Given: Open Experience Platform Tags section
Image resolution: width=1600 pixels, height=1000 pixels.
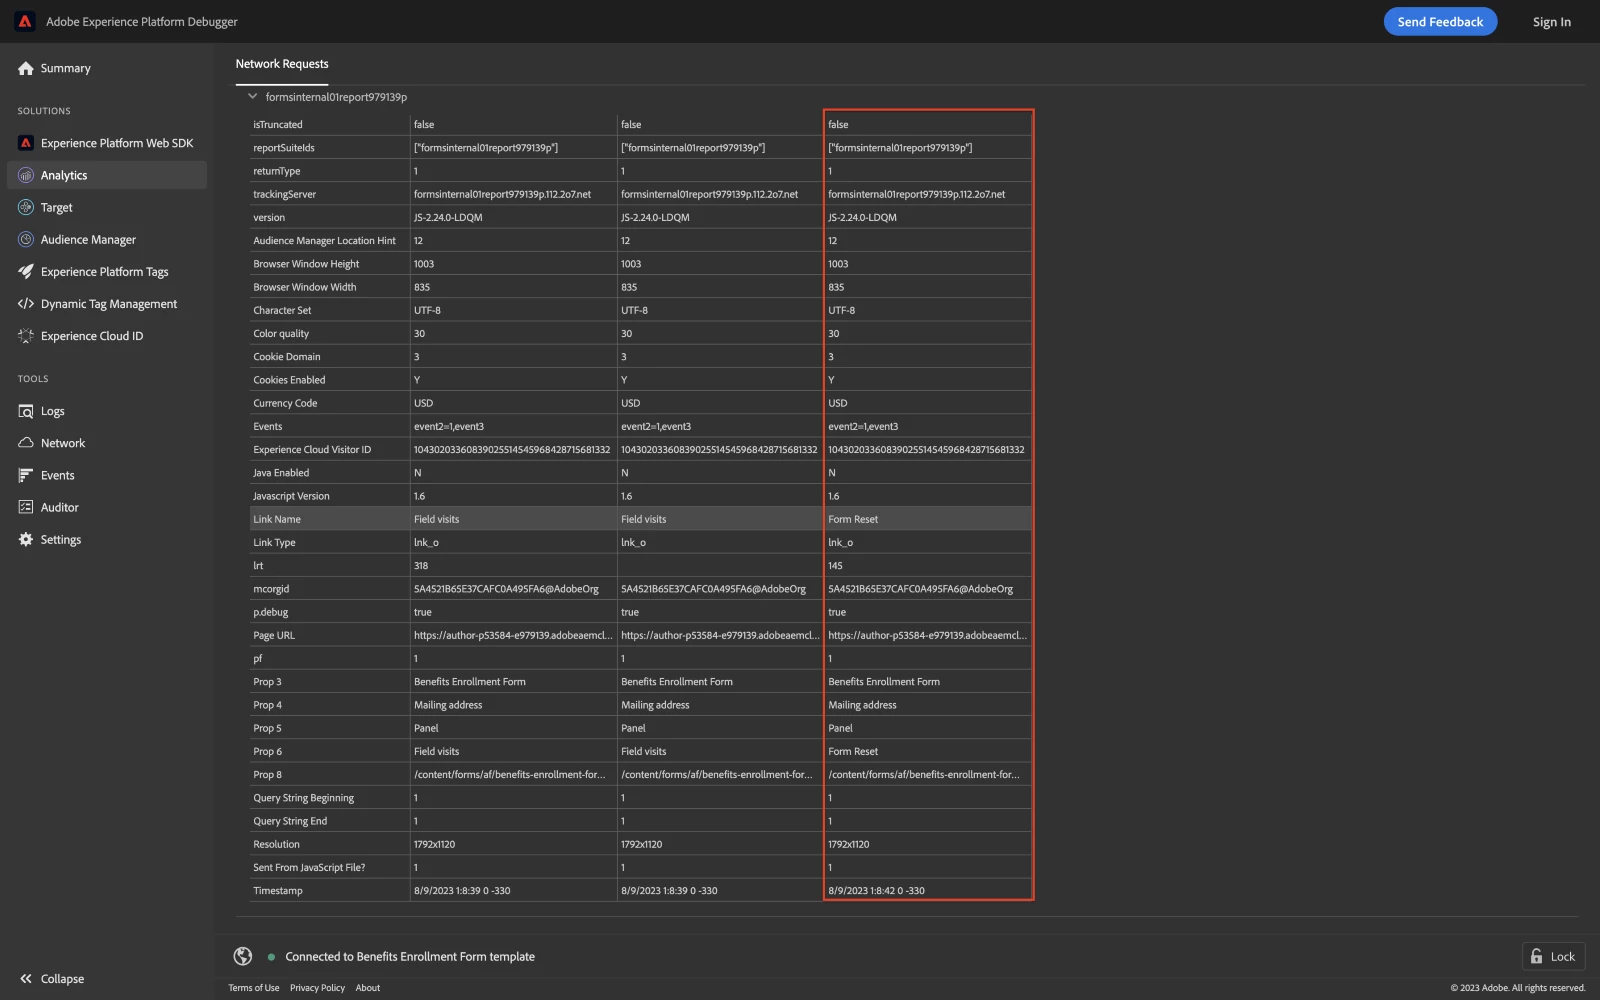Looking at the screenshot, I should click(104, 272).
